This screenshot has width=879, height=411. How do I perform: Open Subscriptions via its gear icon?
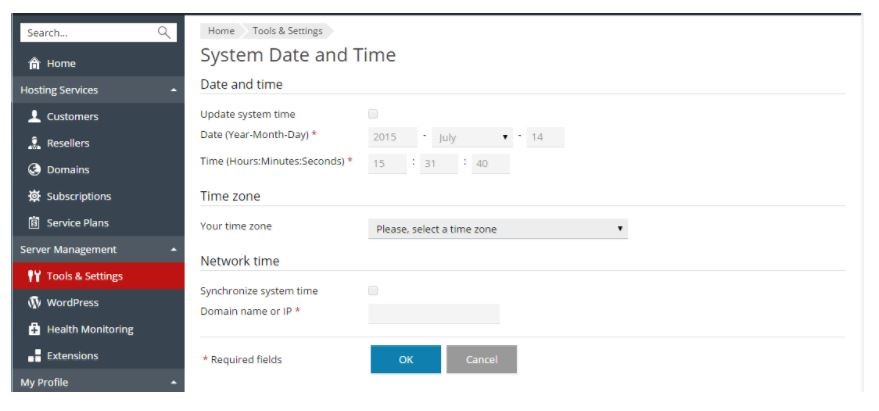tap(34, 196)
